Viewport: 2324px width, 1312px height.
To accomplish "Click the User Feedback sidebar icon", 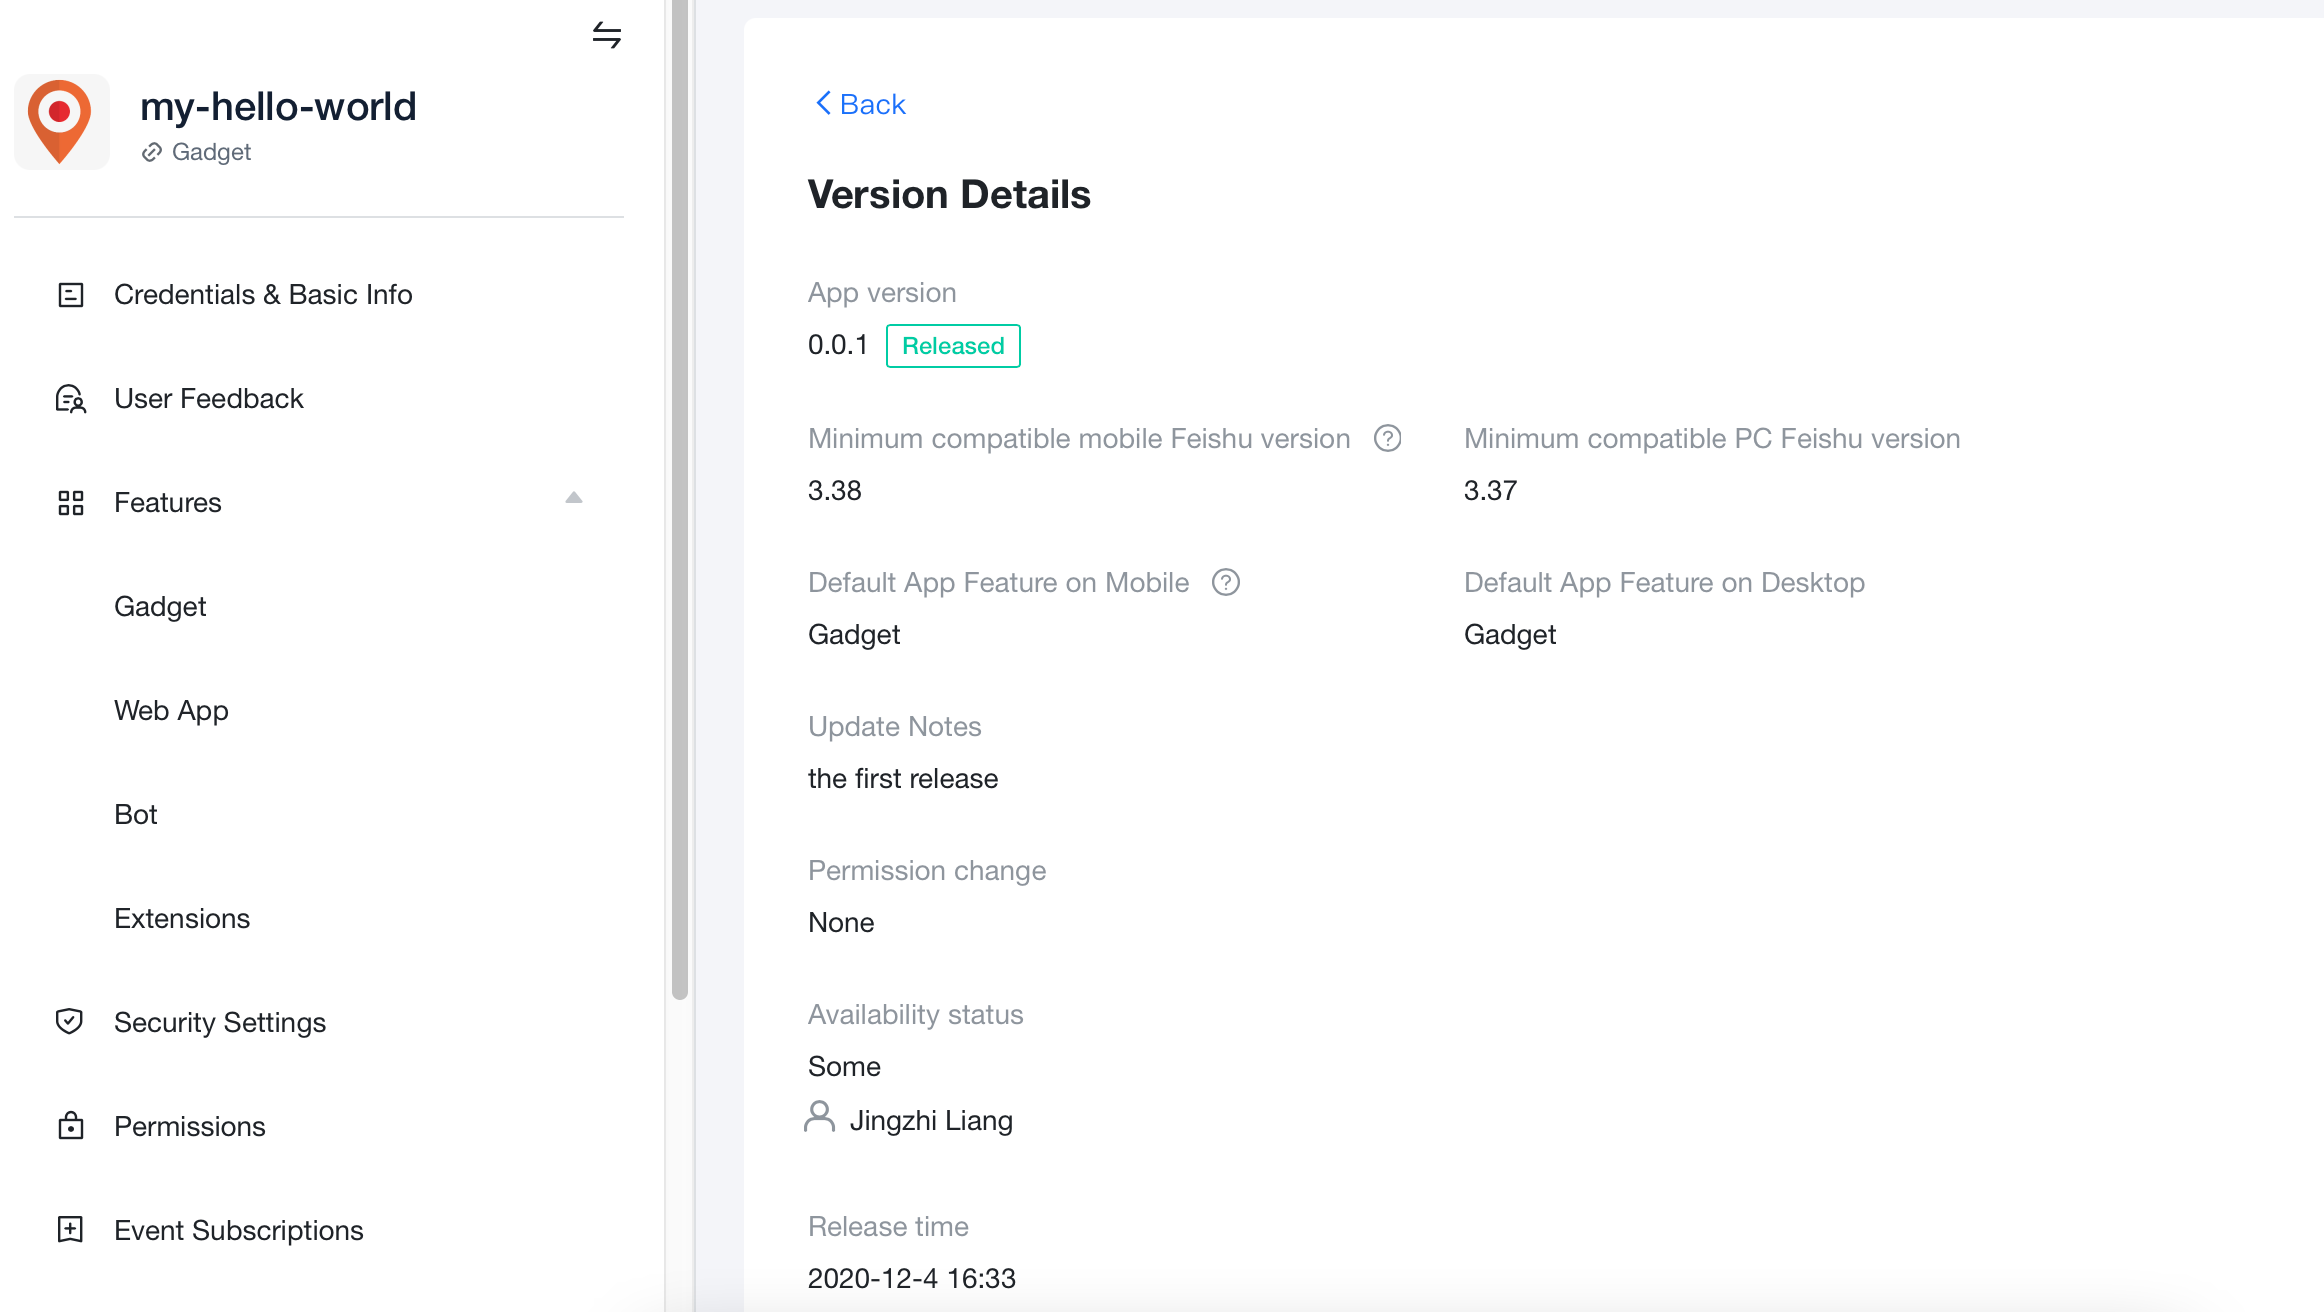I will click(70, 399).
